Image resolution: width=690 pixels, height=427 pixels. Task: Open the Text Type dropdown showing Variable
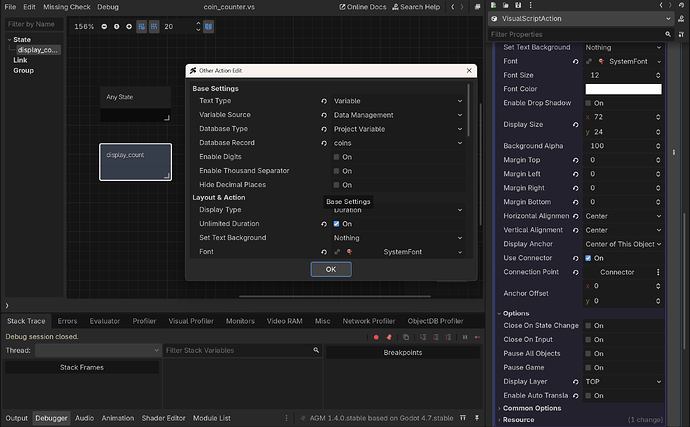pyautogui.click(x=398, y=101)
